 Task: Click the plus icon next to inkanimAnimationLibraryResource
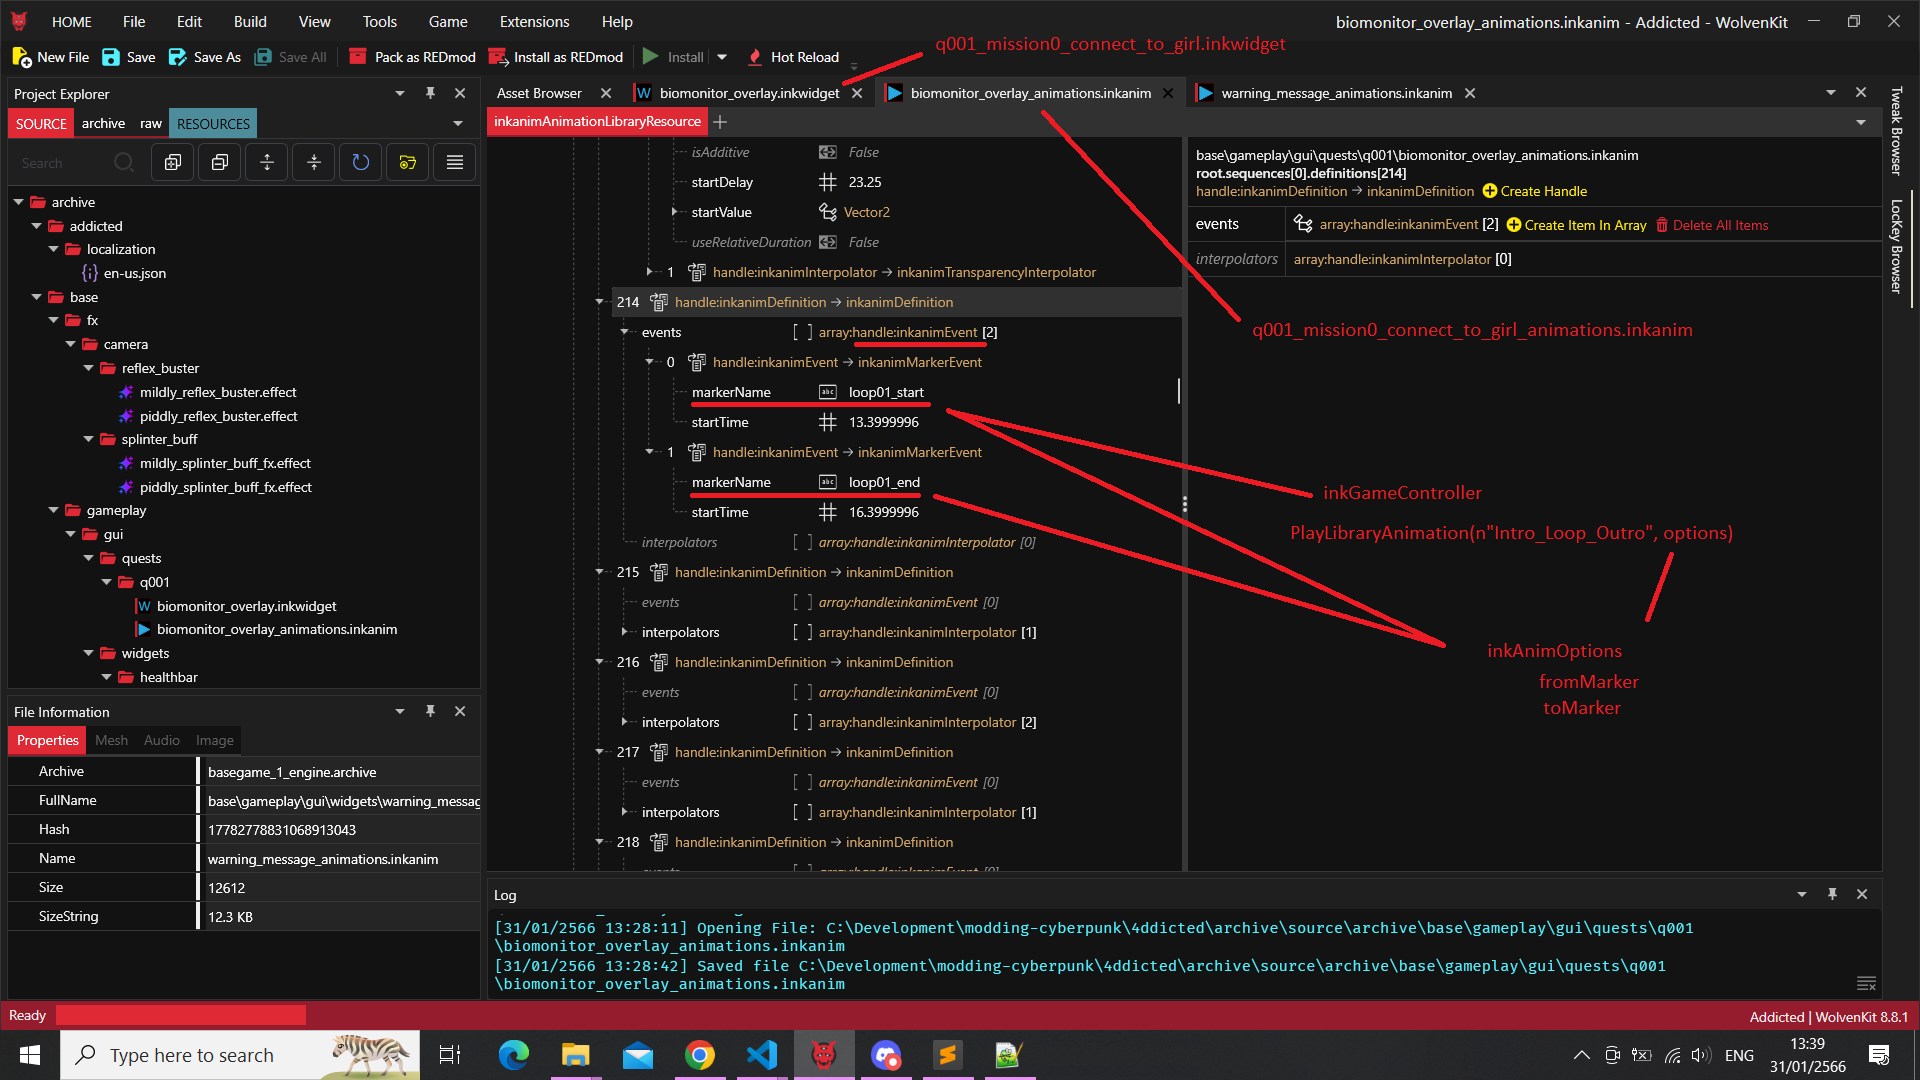pyautogui.click(x=720, y=122)
